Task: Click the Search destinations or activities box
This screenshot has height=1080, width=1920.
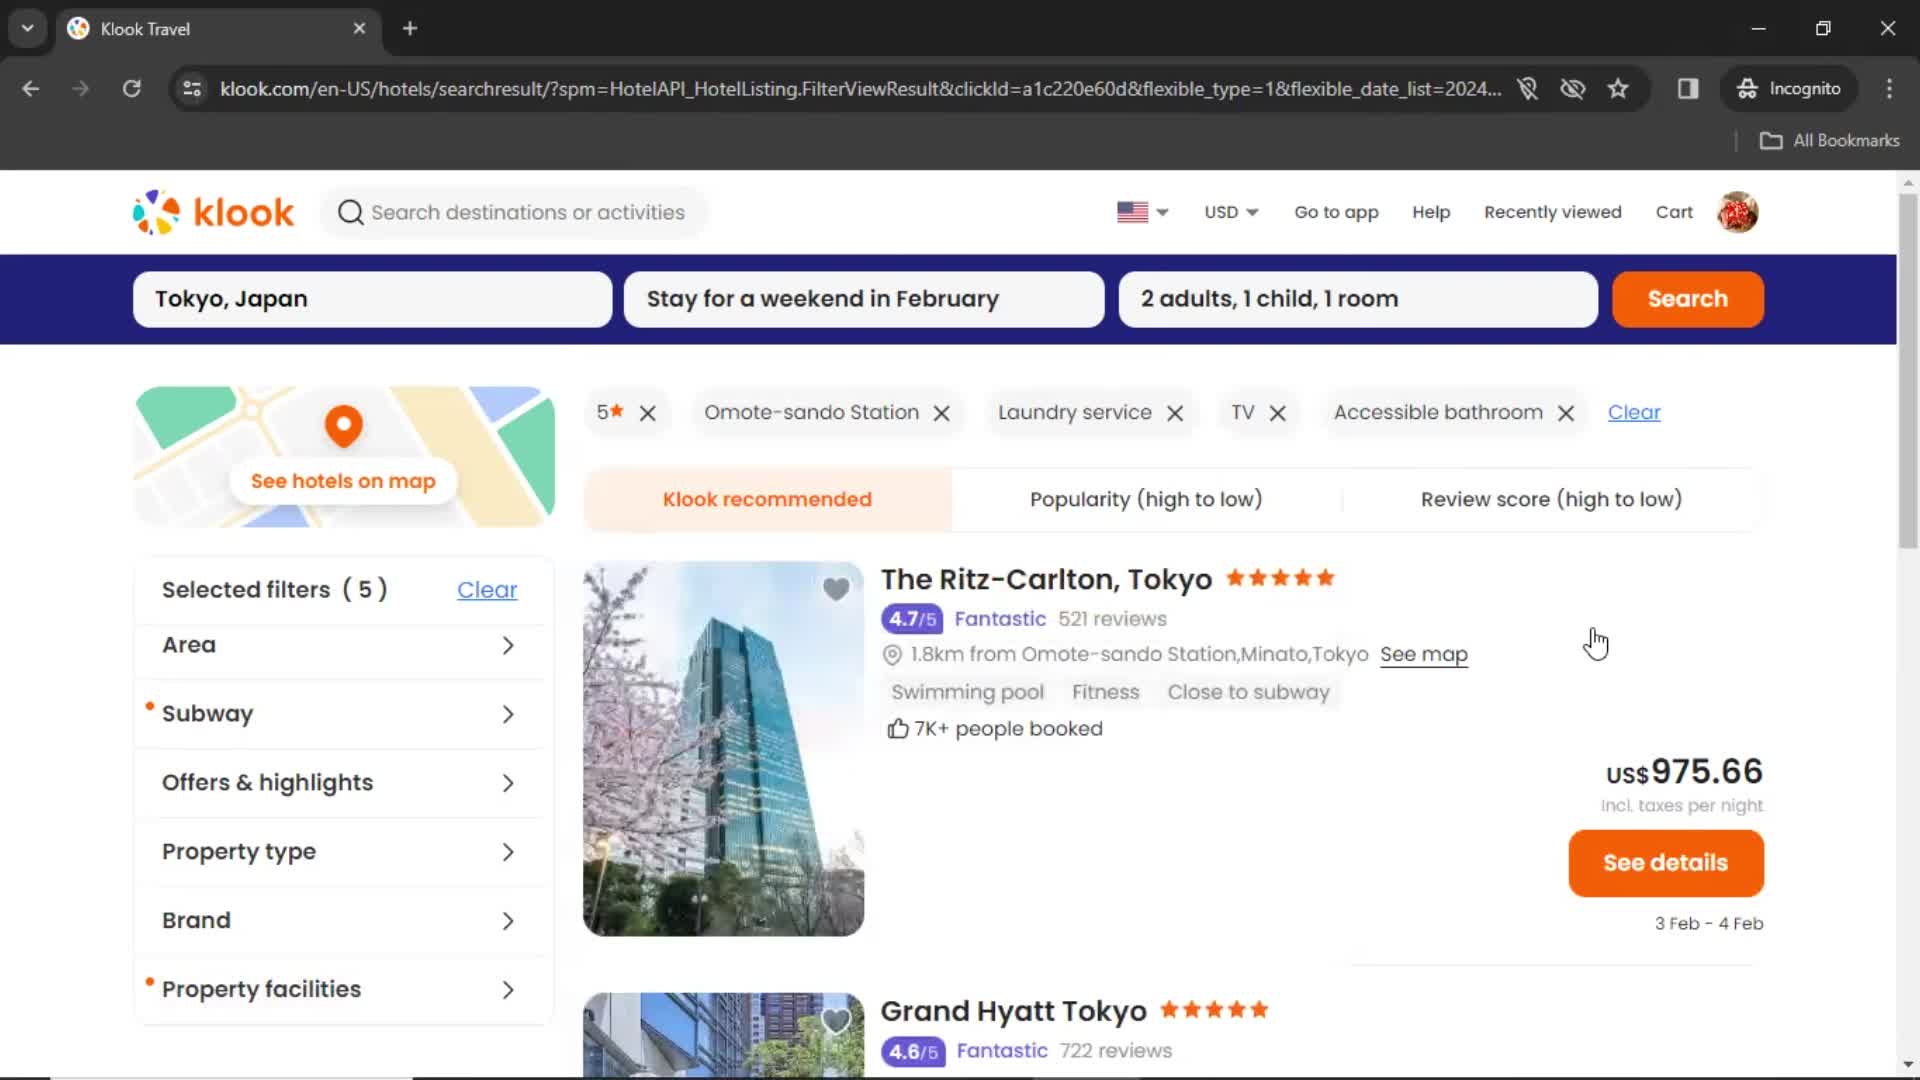Action: [514, 212]
